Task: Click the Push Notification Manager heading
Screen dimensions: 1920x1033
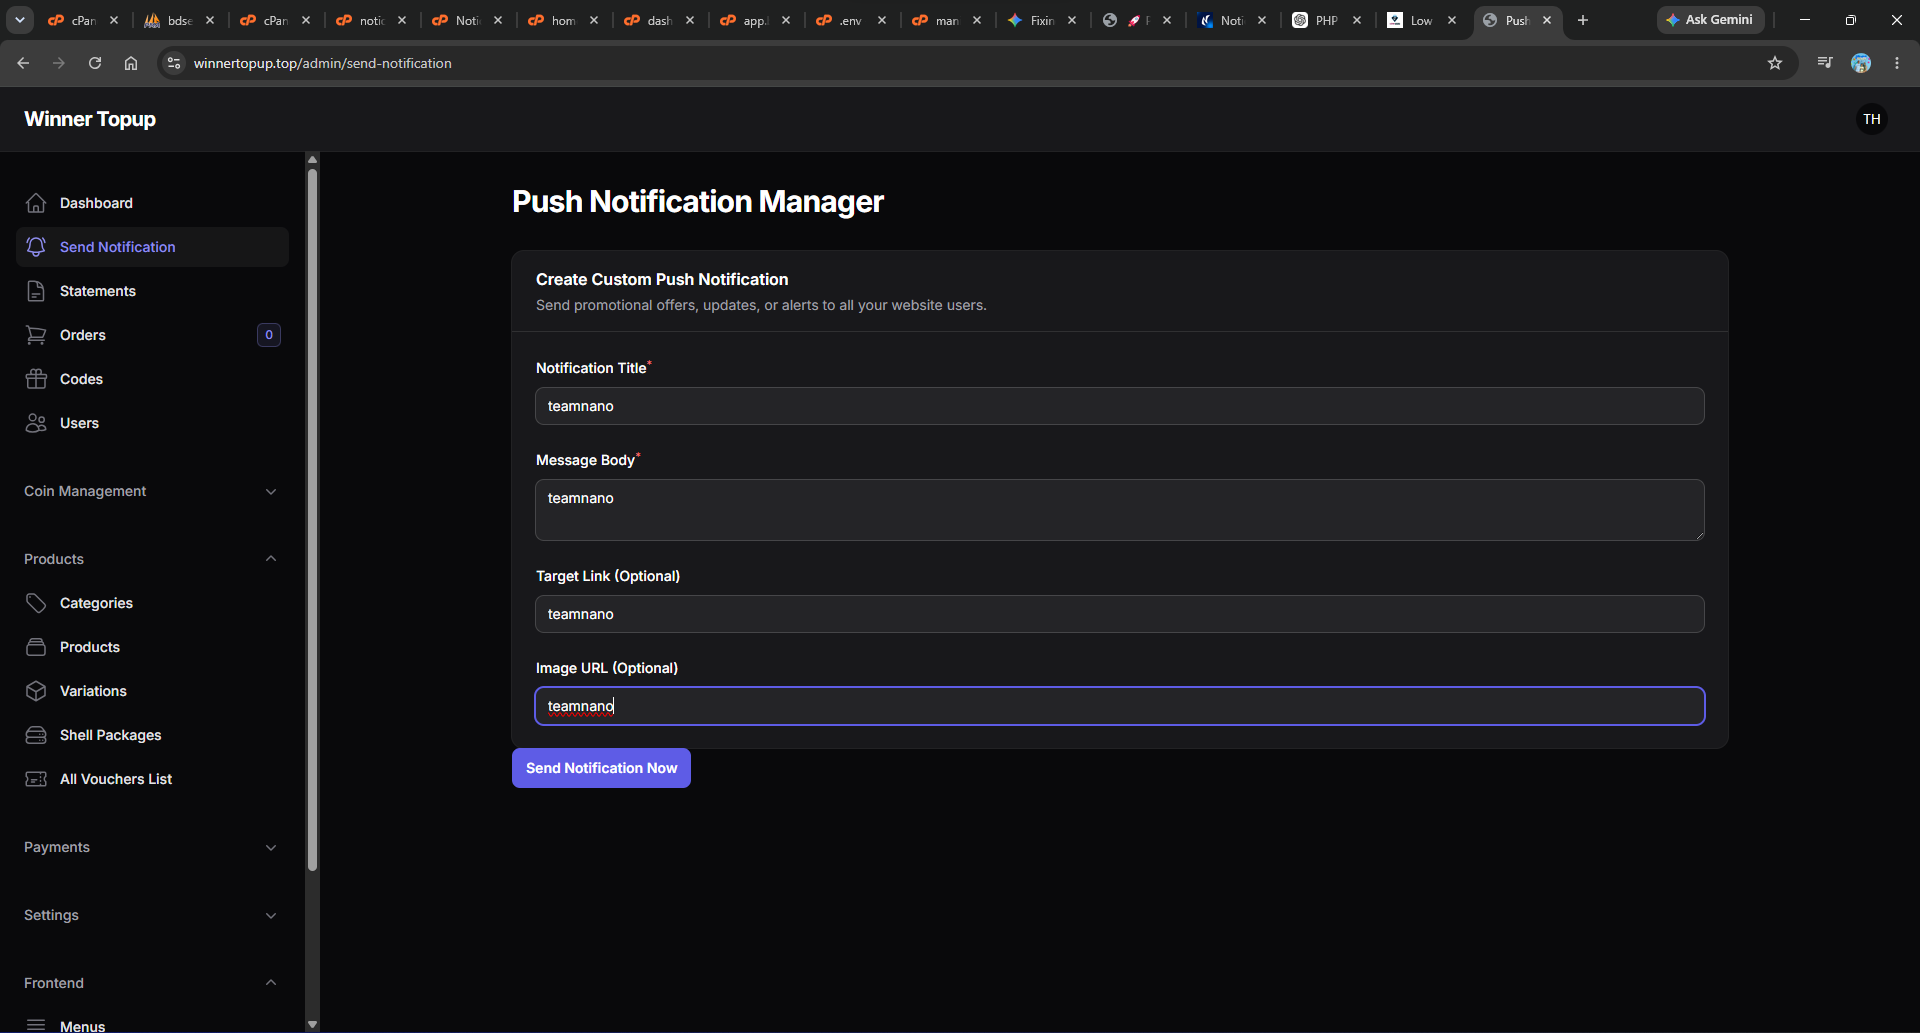Action: point(698,201)
